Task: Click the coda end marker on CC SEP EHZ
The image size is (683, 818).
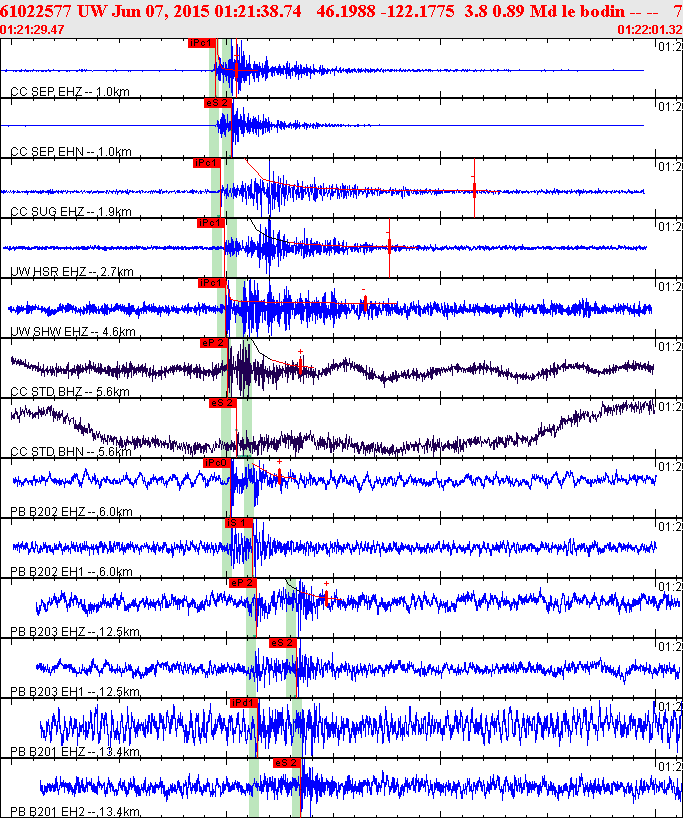Action: coord(236,68)
